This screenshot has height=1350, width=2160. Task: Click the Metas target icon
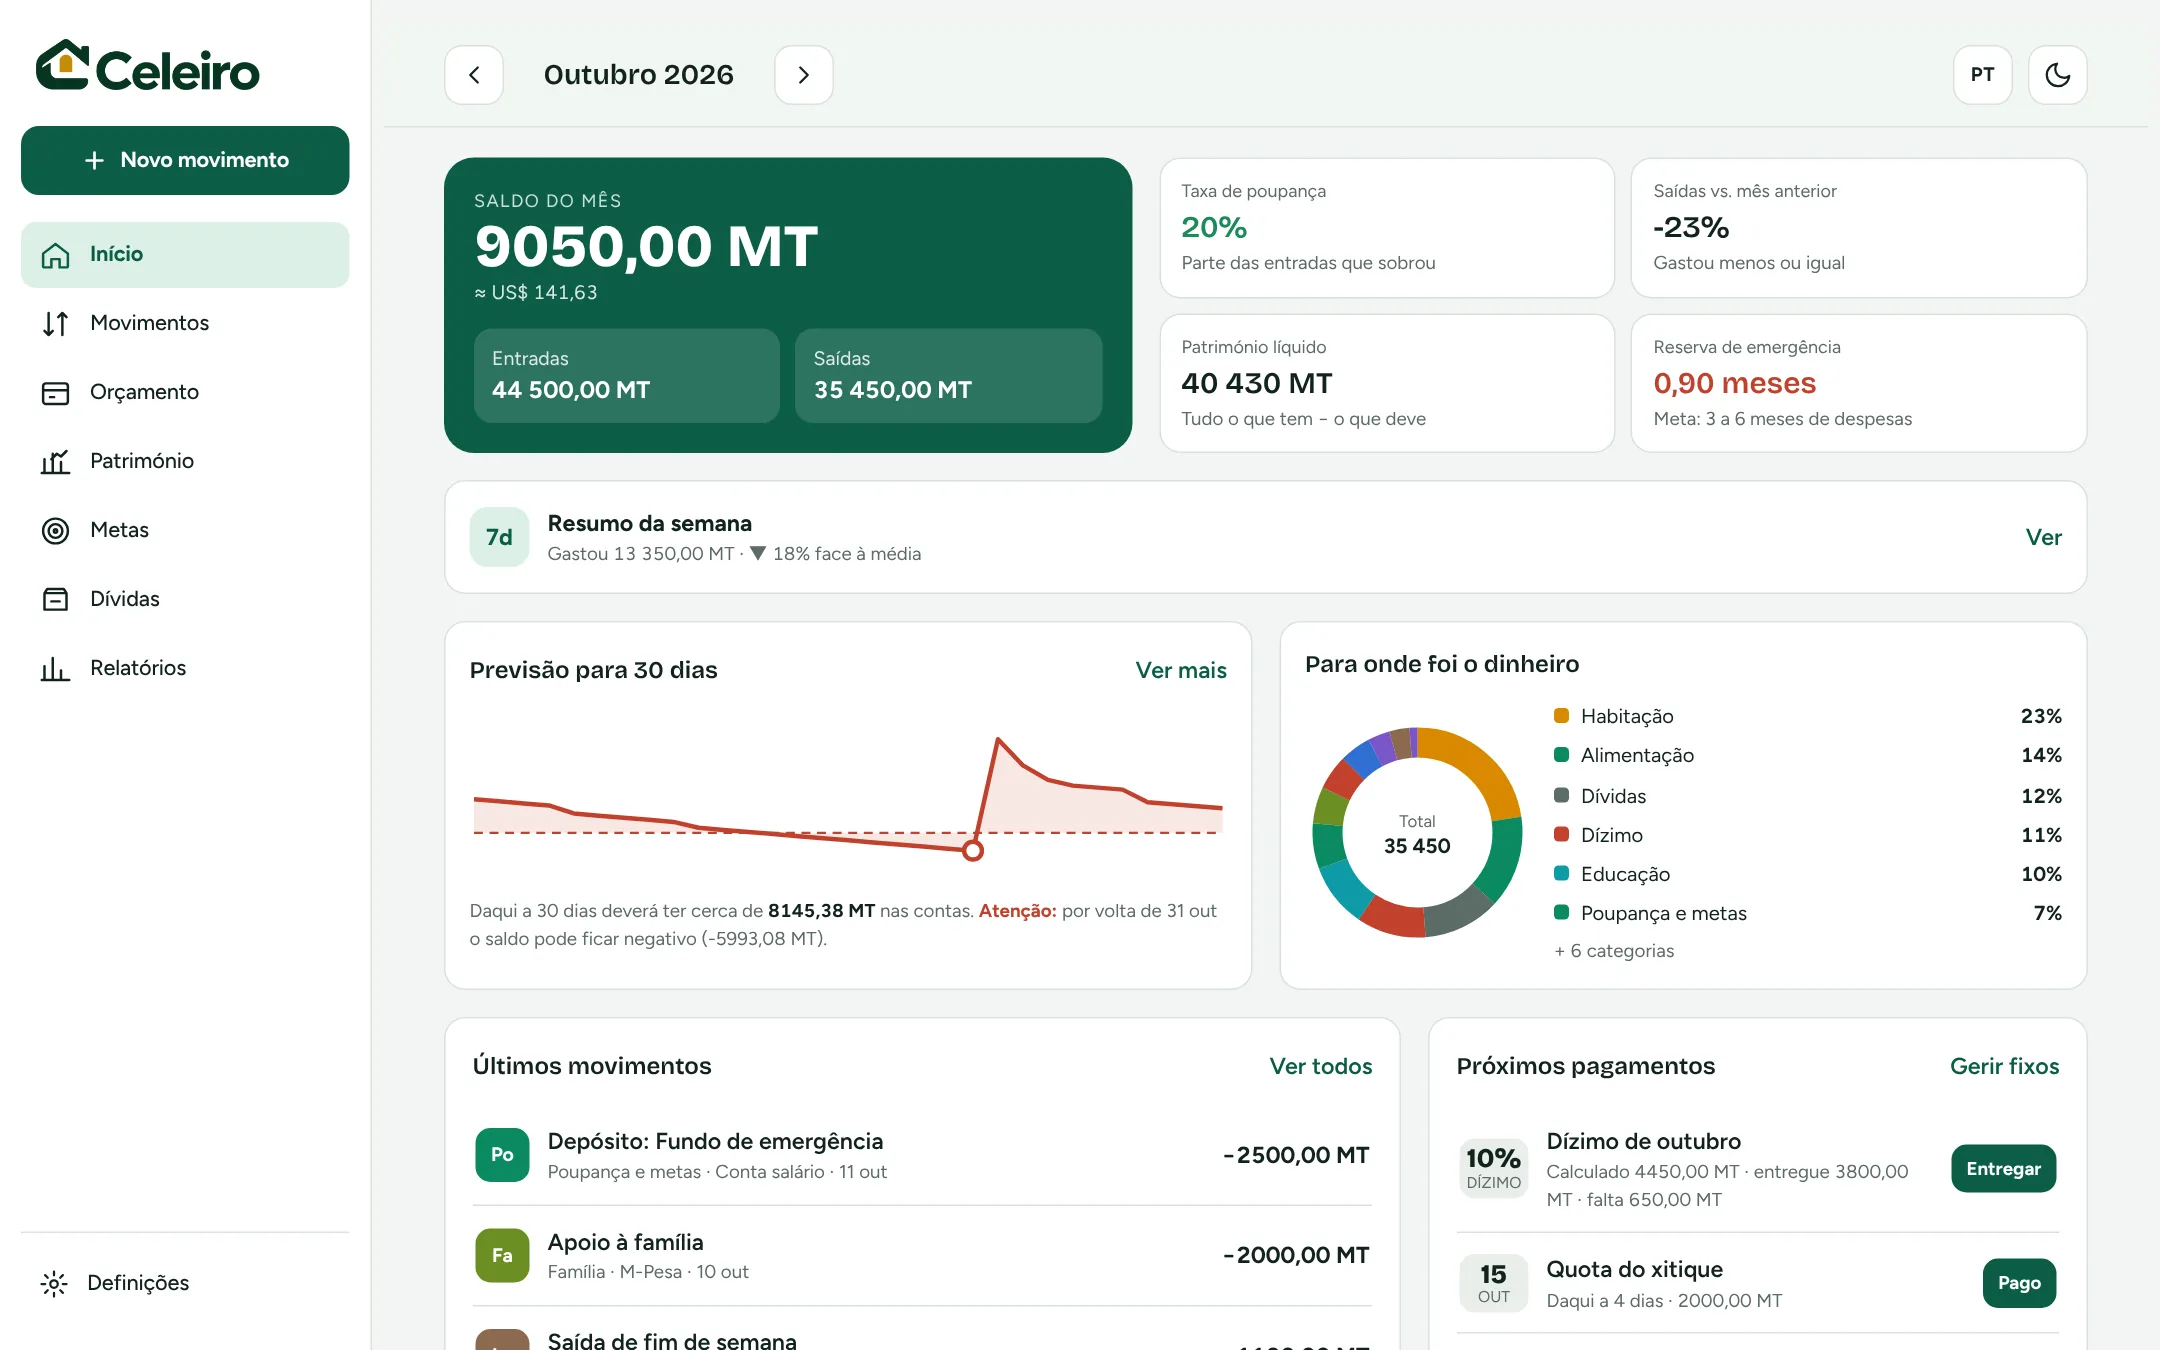click(55, 530)
